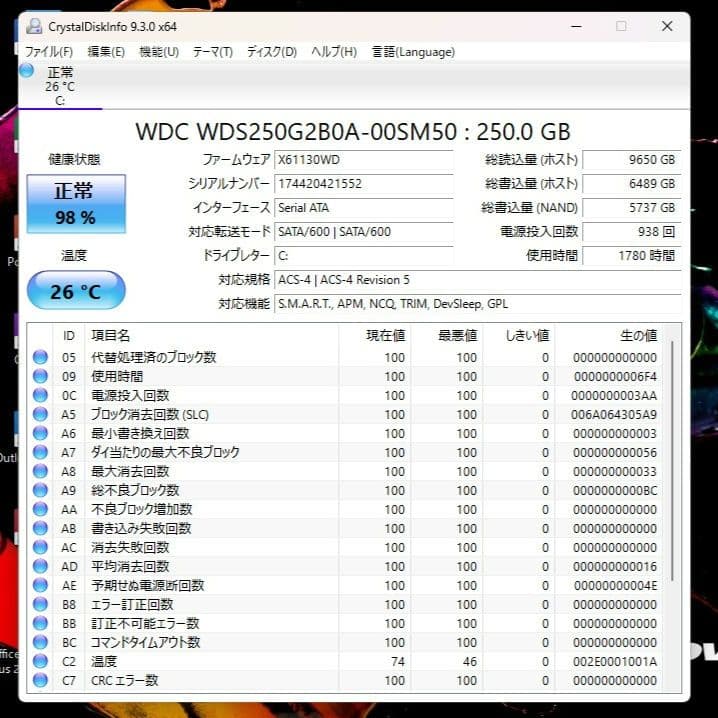Click the status orb for row BB
This screenshot has width=718, height=718.
tap(40, 623)
